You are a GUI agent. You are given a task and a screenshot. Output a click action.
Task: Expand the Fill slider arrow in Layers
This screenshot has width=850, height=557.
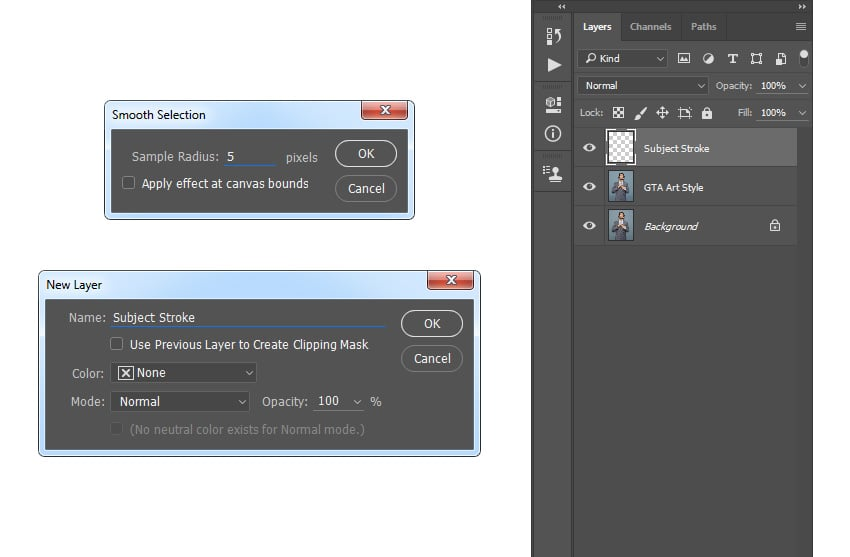pos(802,113)
